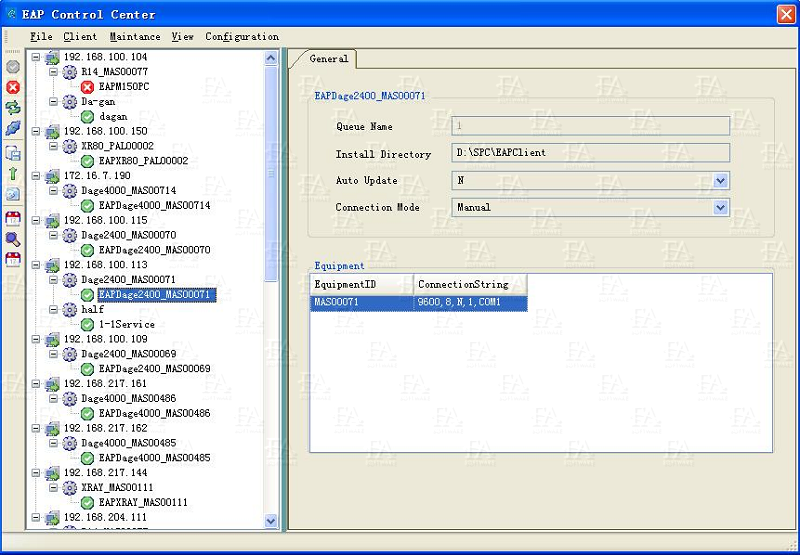Click the grey disabled checkmark toolbar icon
The height and width of the screenshot is (555, 800).
click(13, 67)
